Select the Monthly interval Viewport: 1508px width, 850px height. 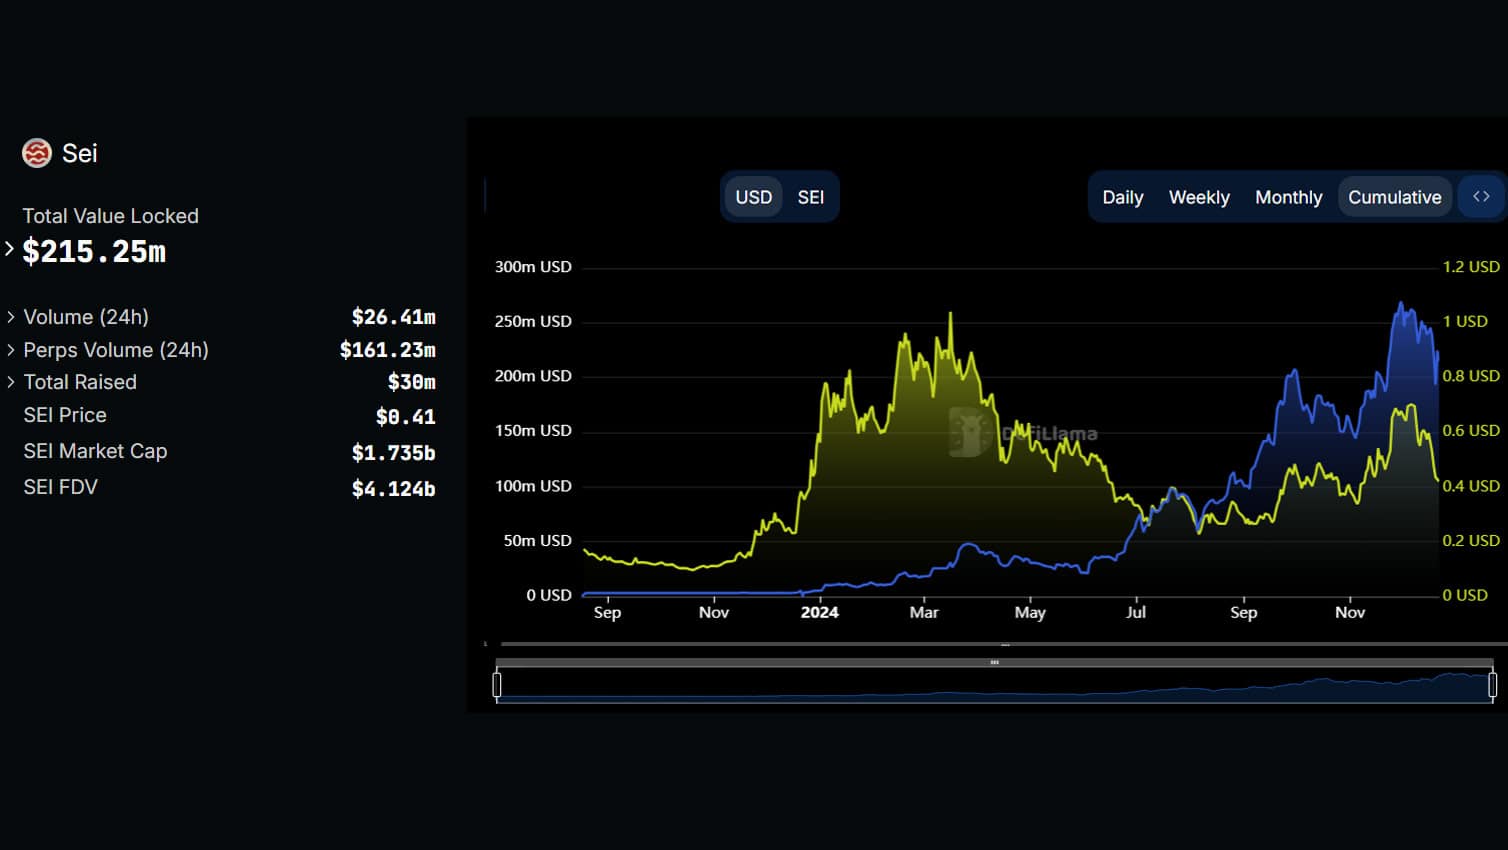[x=1288, y=197]
